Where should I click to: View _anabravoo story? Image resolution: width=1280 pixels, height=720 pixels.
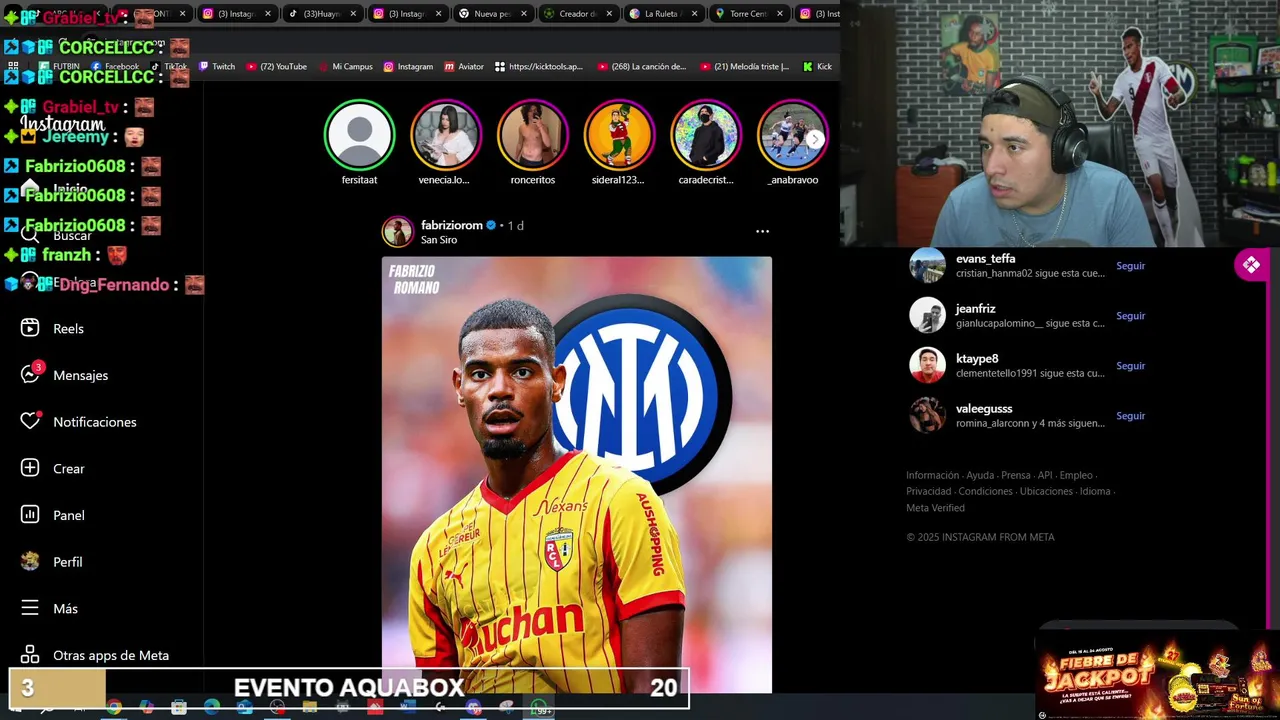click(792, 135)
